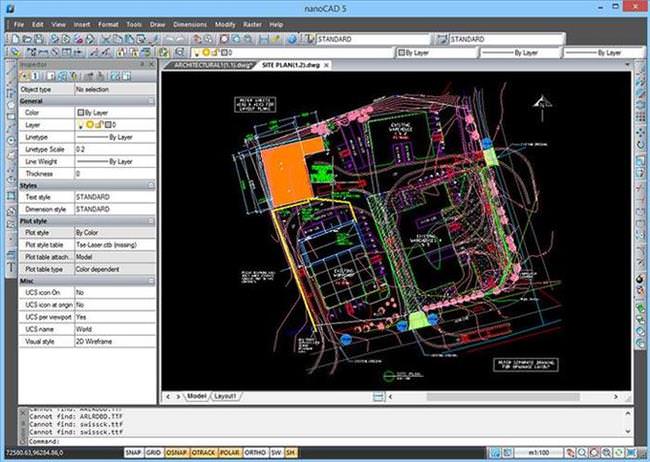The image size is (650, 462).
Task: Switch to ARCHITECTURAL(1.1).dwg tab
Action: pyautogui.click(x=213, y=65)
